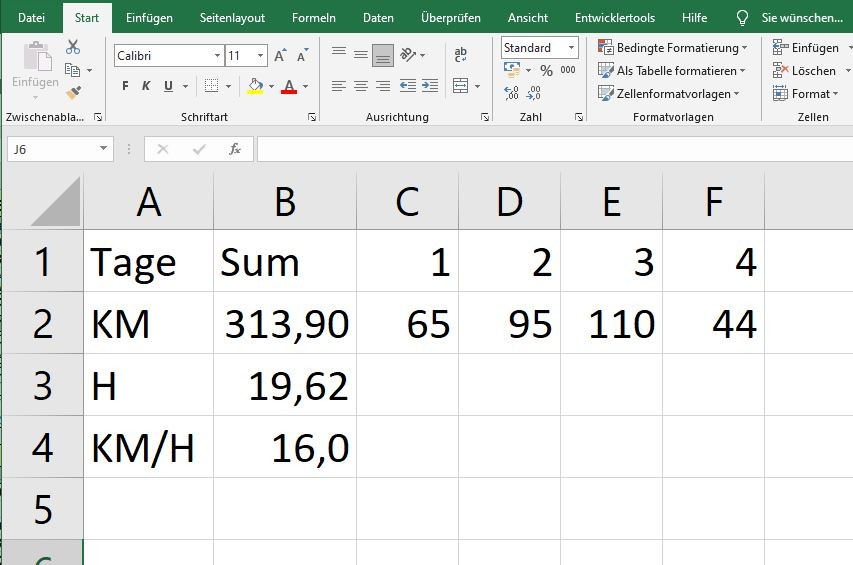Switch to the Formeln ribbon tab

pos(313,18)
